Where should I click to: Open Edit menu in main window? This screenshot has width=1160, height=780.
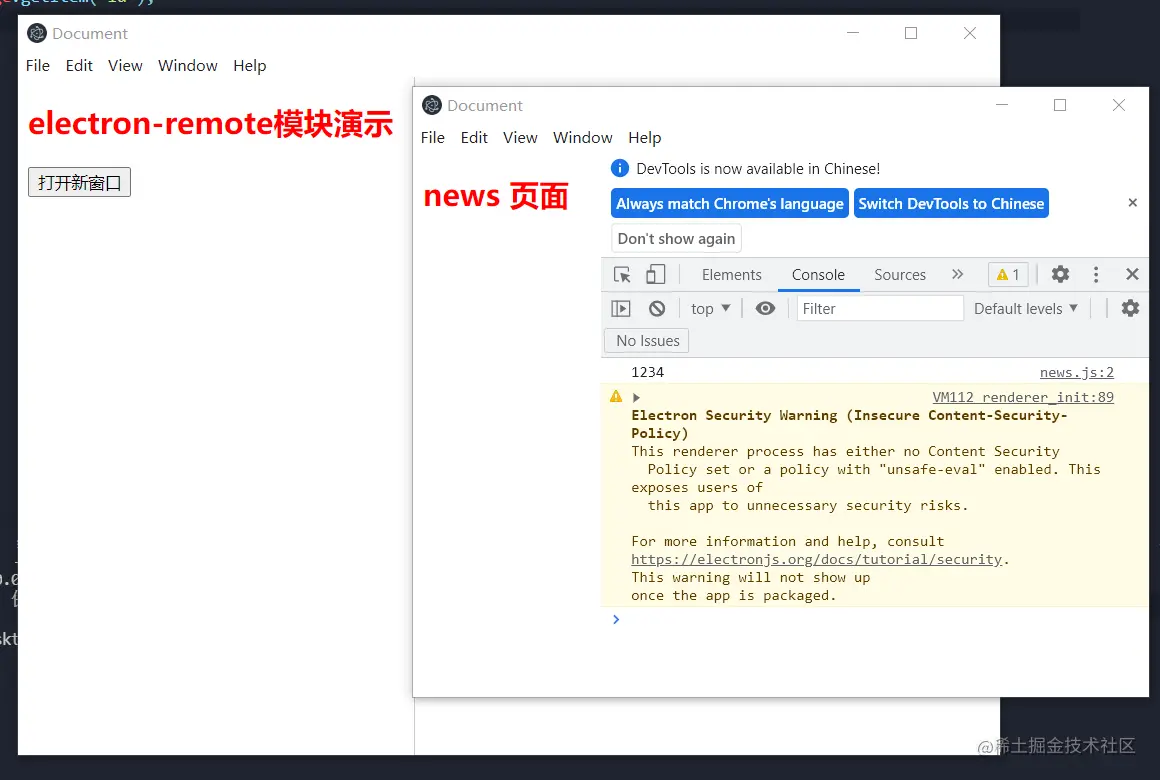tap(78, 66)
